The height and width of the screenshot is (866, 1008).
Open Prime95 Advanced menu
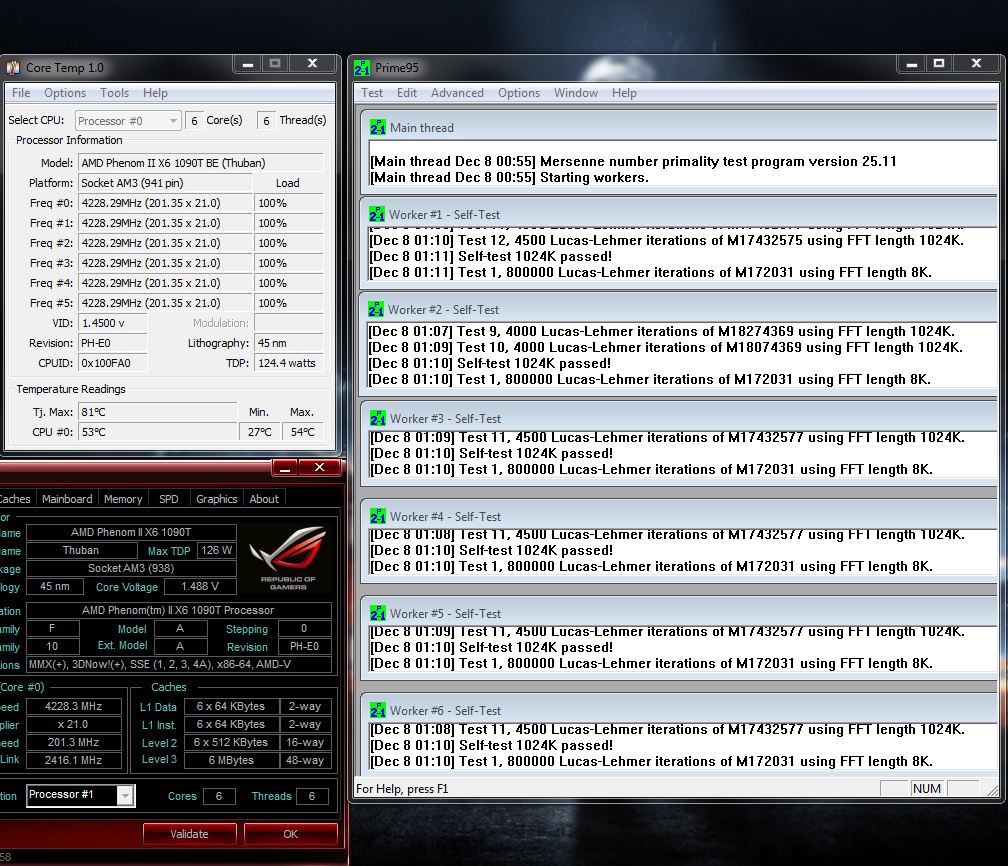[x=457, y=93]
